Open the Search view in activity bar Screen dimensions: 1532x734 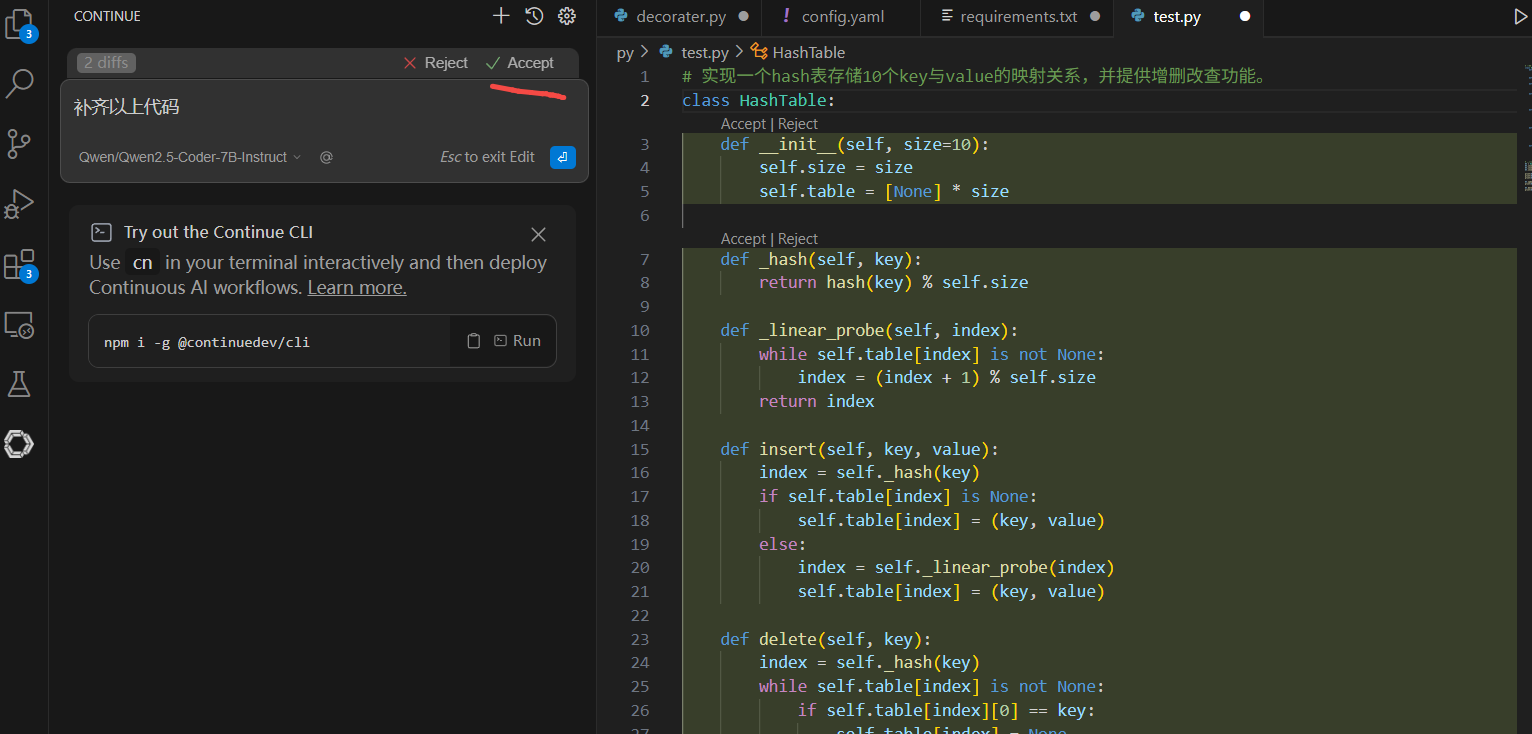pyautogui.click(x=20, y=84)
